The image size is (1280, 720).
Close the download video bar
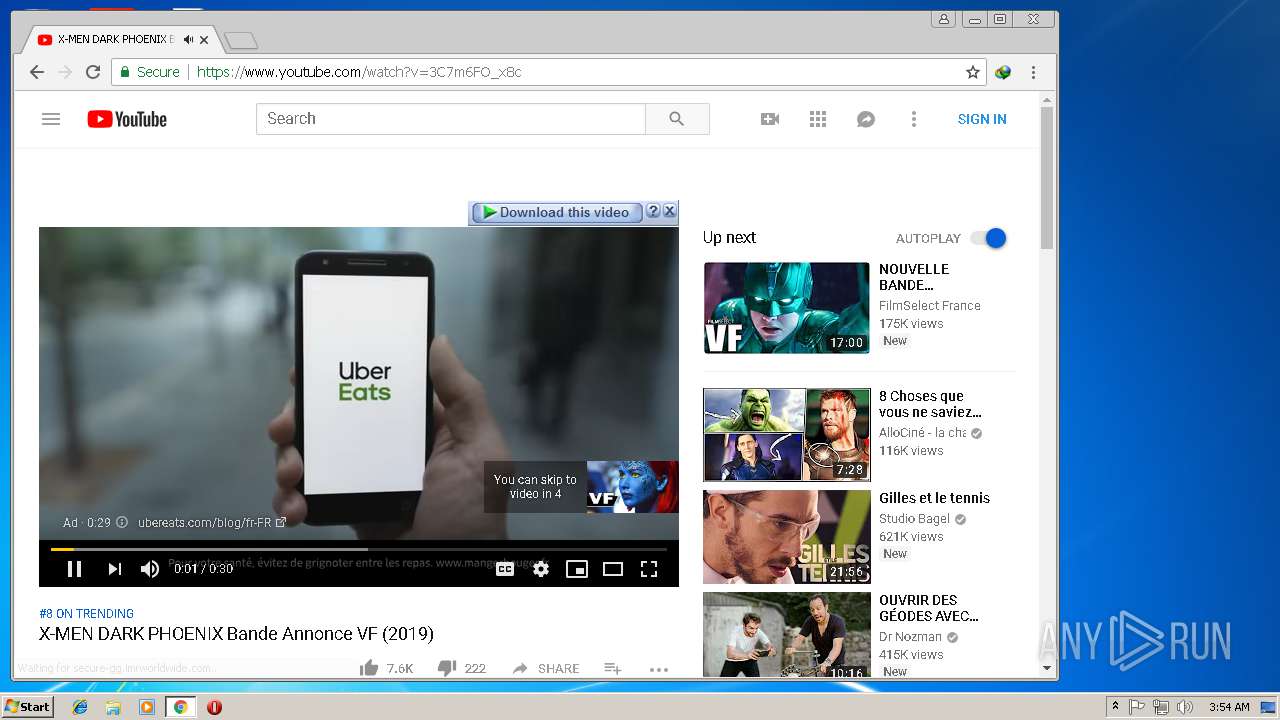670,211
